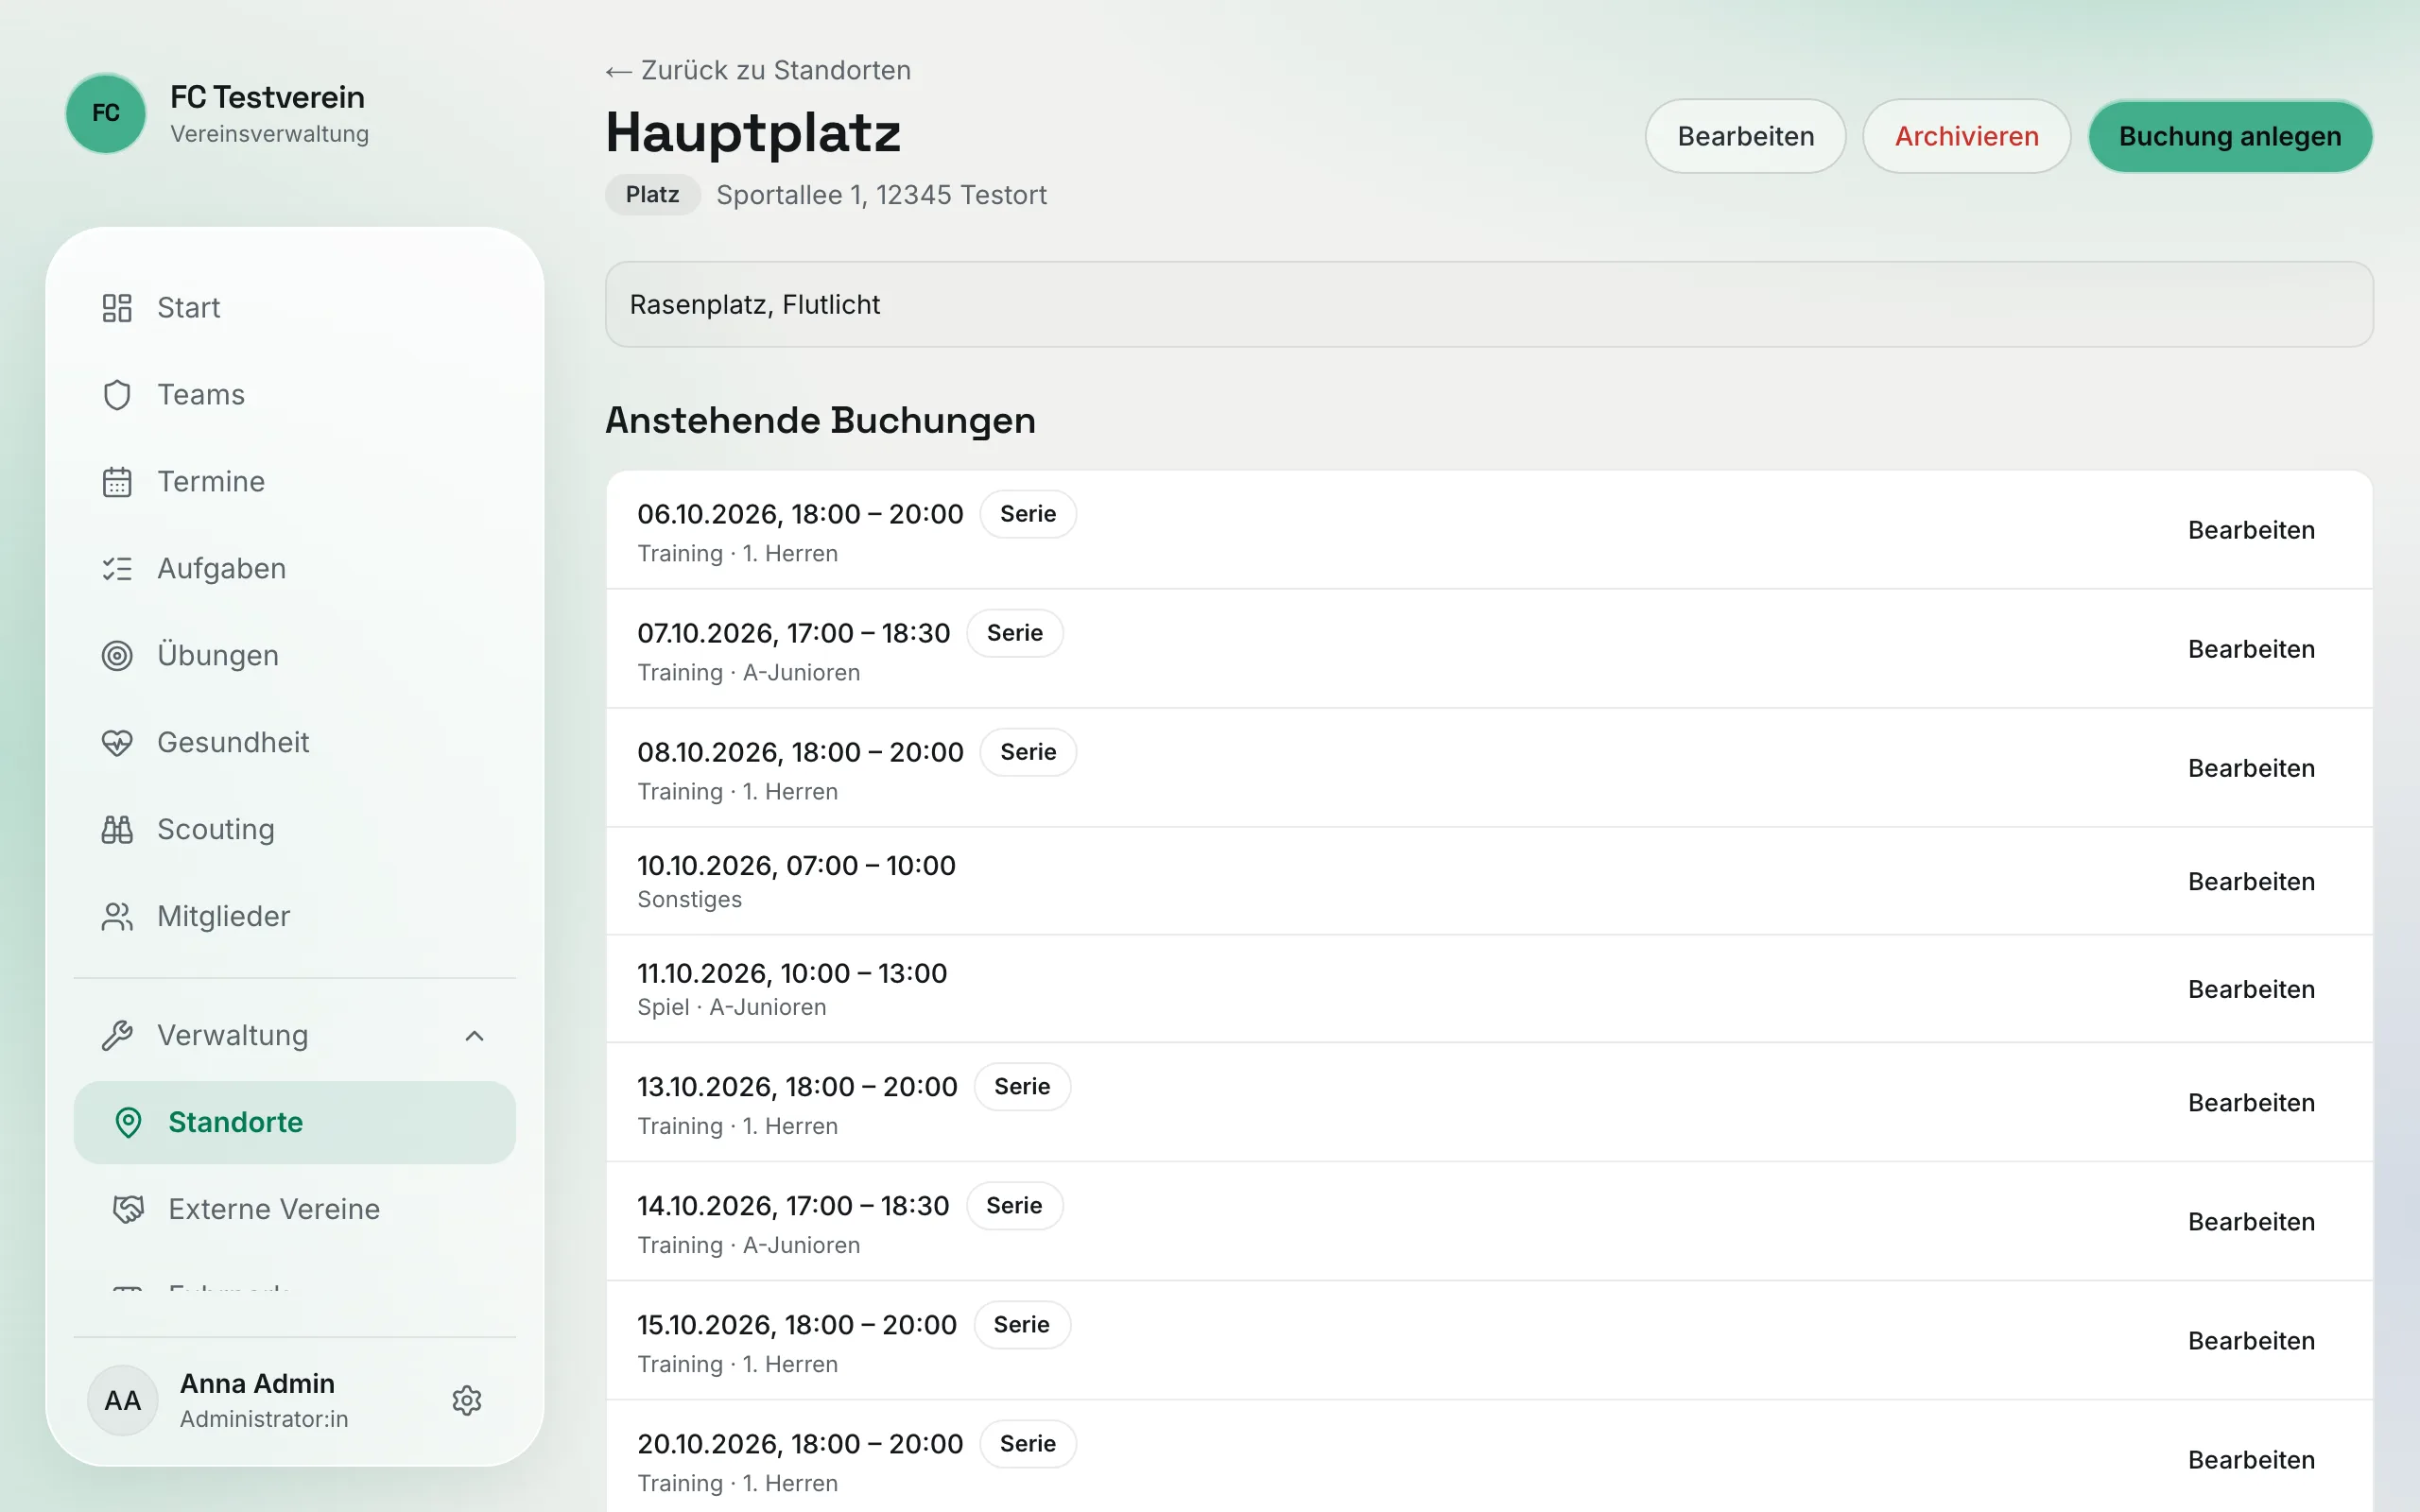The width and height of the screenshot is (2420, 1512).
Task: Edit the 08.10.2026 booking
Action: [2251, 768]
